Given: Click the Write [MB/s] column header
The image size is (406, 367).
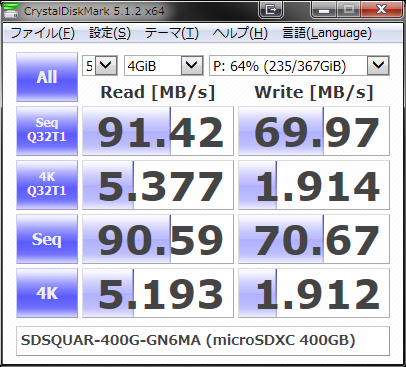Looking at the screenshot, I should coord(314,92).
